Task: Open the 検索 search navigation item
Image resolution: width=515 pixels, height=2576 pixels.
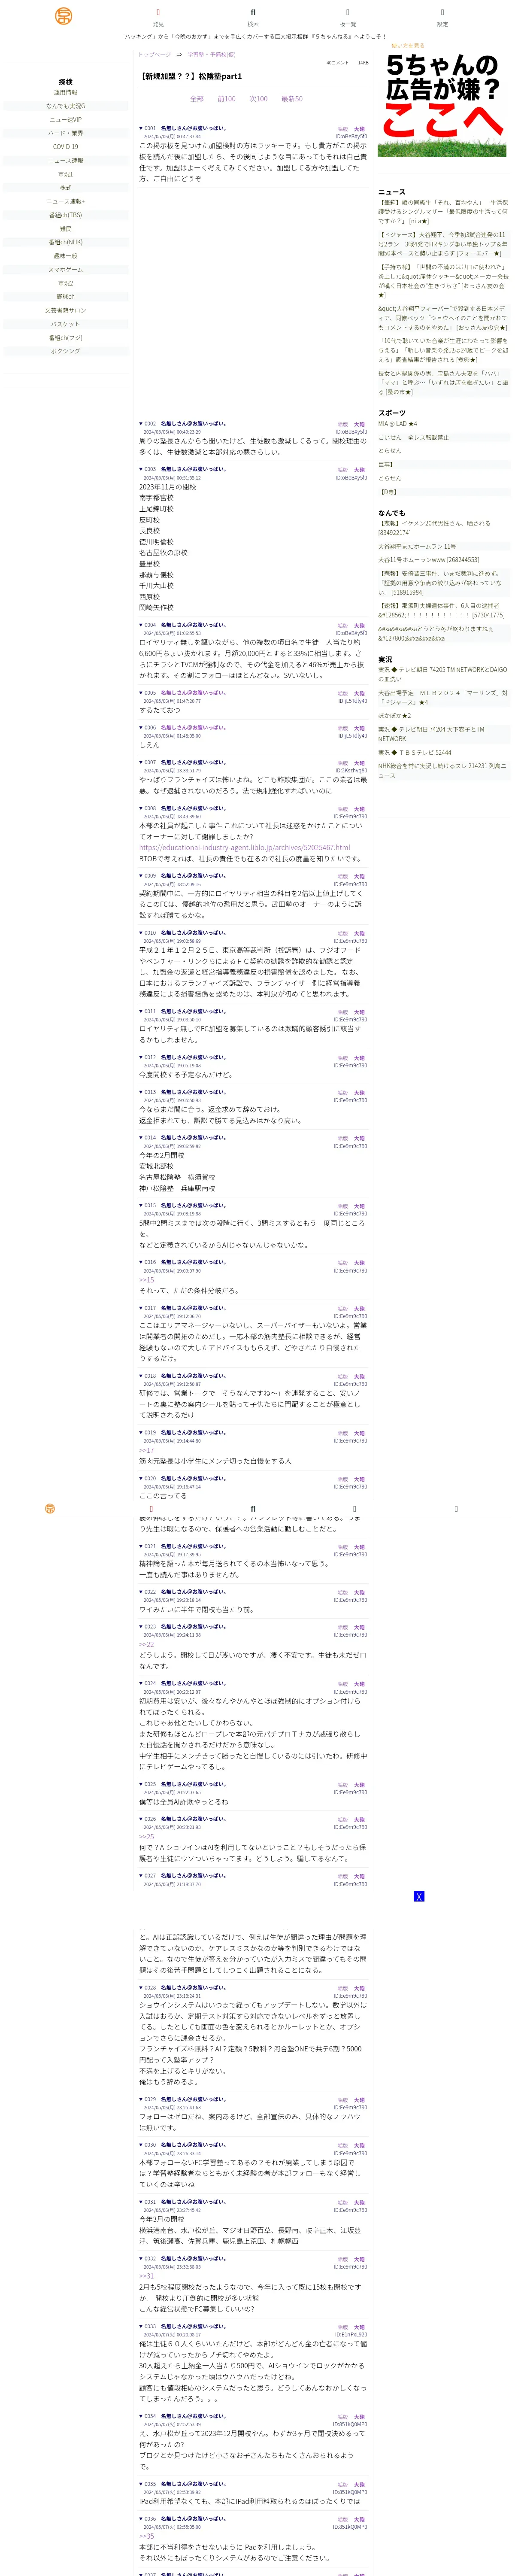Action: tap(253, 17)
